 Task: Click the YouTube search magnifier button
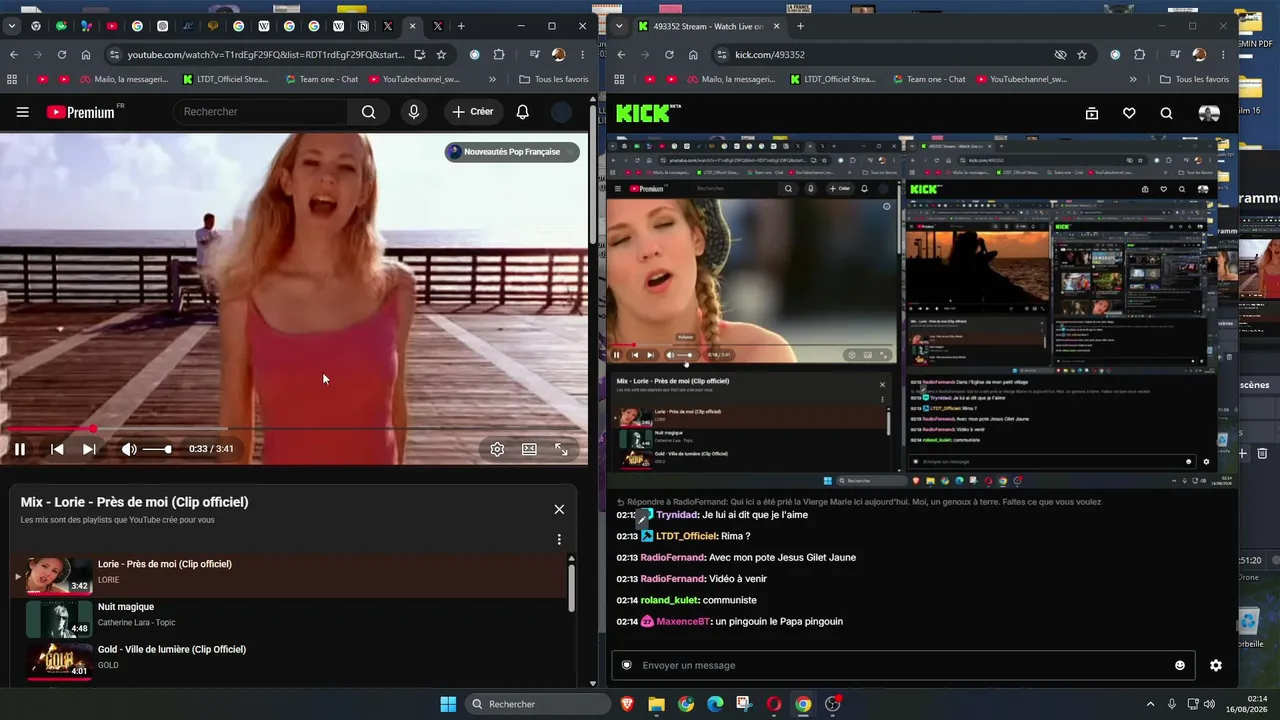(x=369, y=112)
